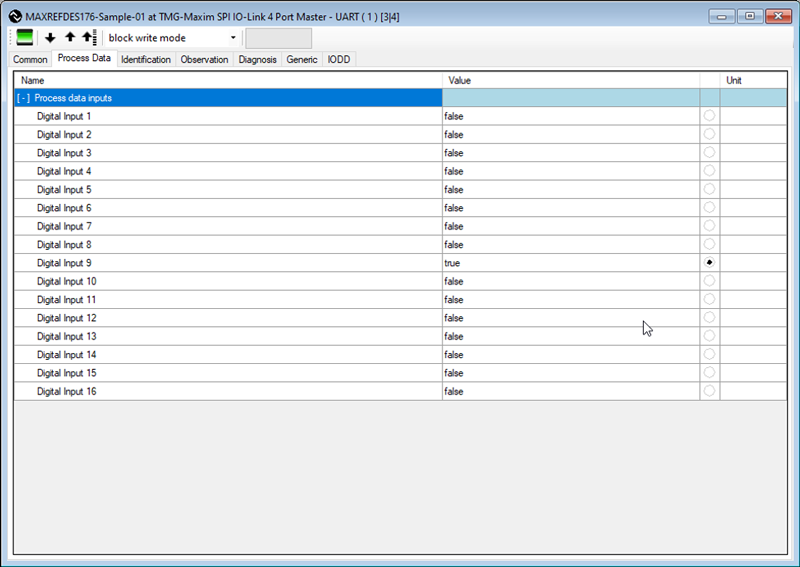Click the false value of Digital Input 6
The width and height of the screenshot is (800, 567).
[454, 208]
